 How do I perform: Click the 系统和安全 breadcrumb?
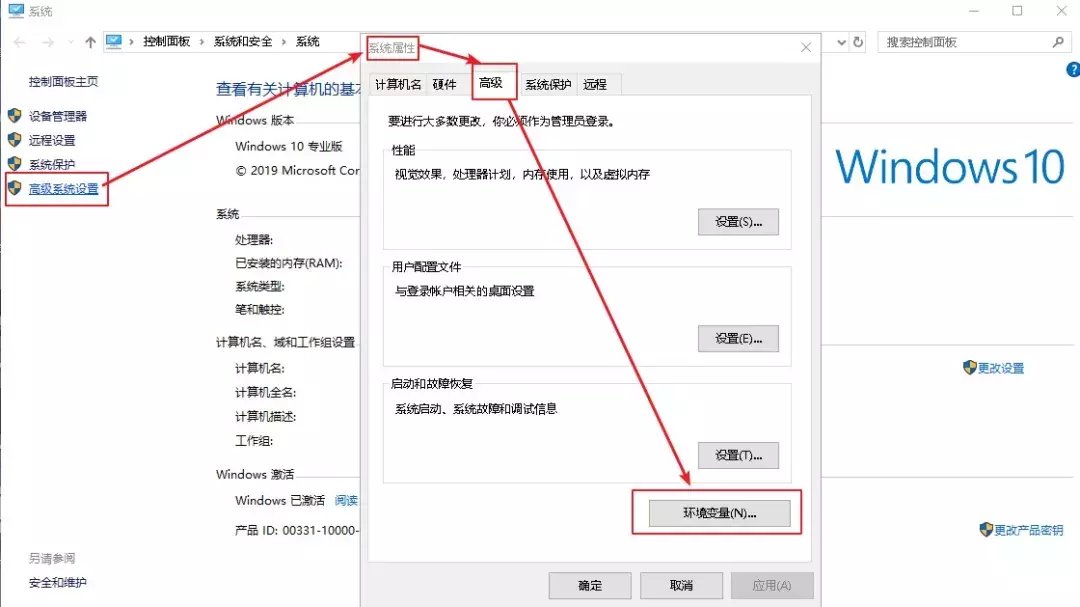[x=243, y=41]
